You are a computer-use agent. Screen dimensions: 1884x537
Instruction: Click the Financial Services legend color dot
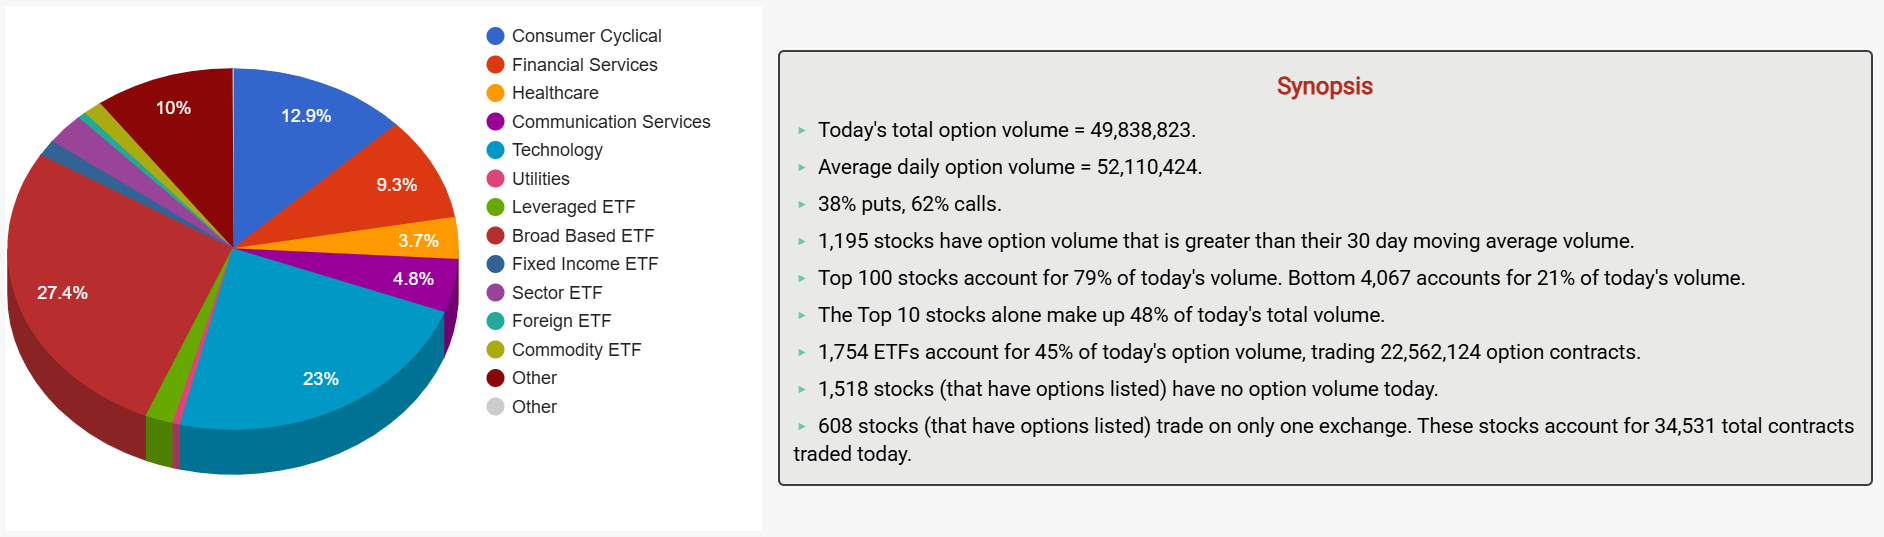[x=495, y=65]
